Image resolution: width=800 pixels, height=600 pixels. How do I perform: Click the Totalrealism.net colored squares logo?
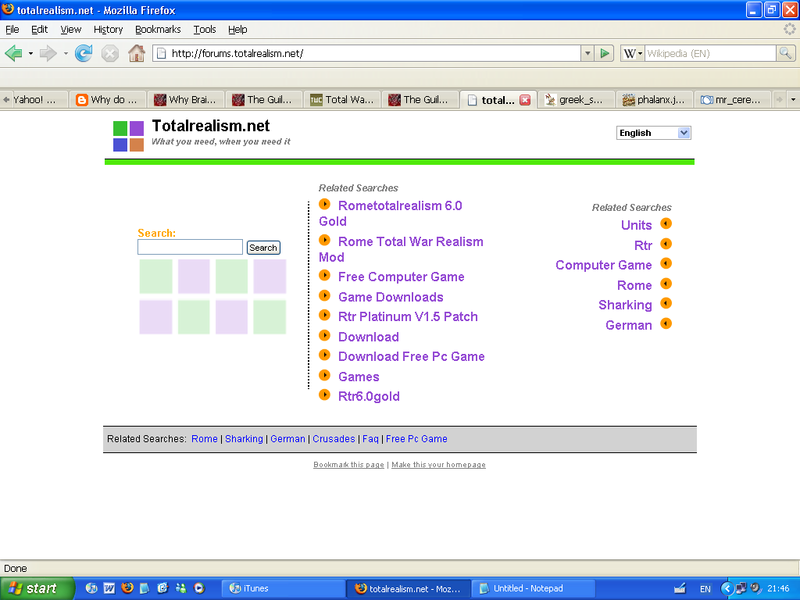128,136
